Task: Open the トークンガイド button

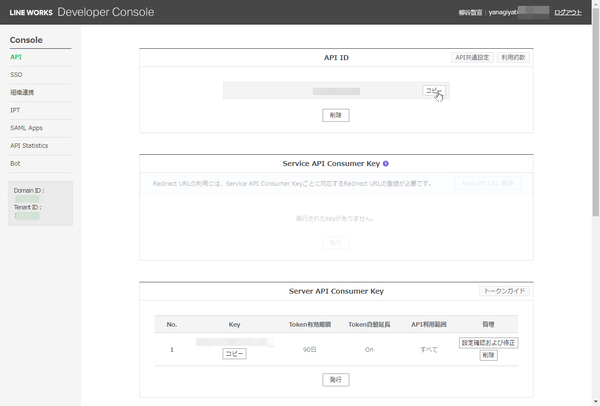Action: 504,291
